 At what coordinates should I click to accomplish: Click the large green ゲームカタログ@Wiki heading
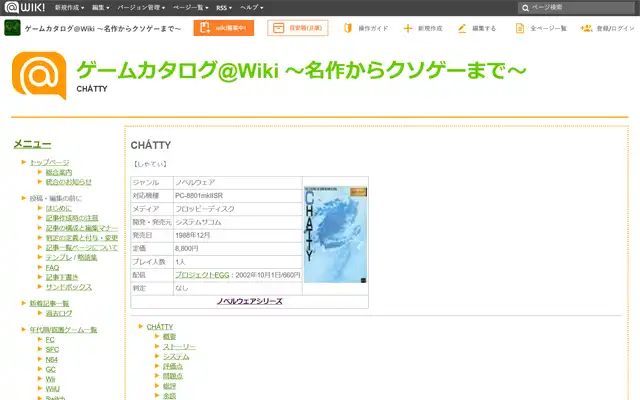coord(301,70)
